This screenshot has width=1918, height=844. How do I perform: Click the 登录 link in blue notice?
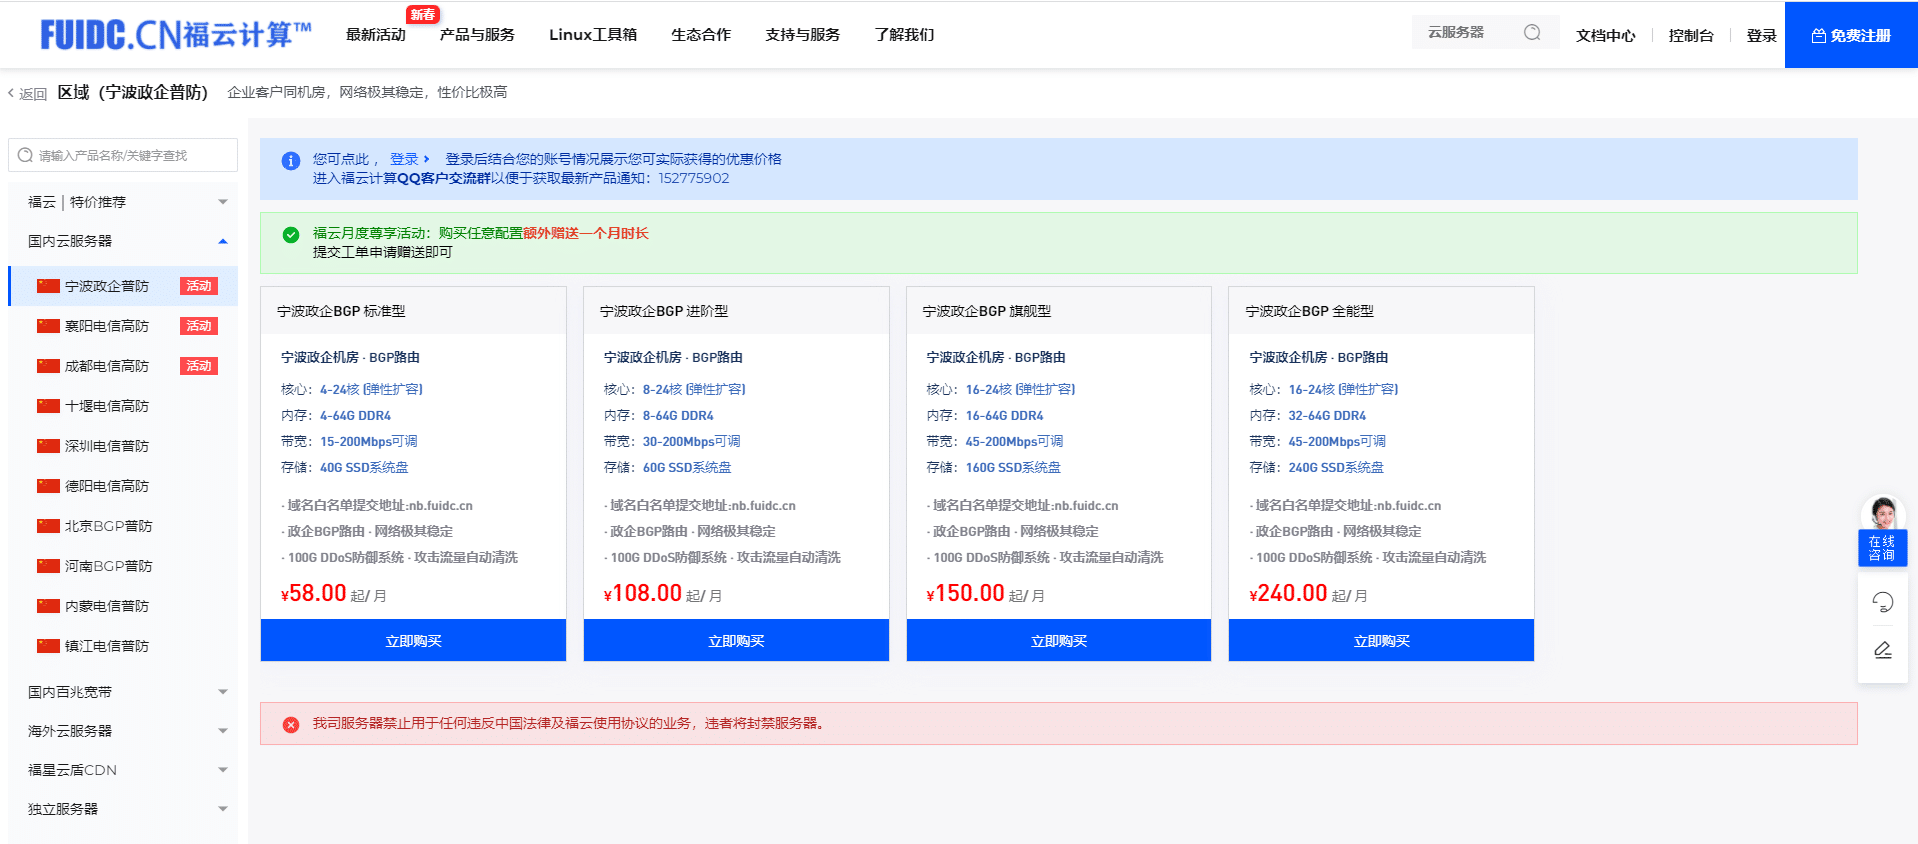tap(404, 159)
